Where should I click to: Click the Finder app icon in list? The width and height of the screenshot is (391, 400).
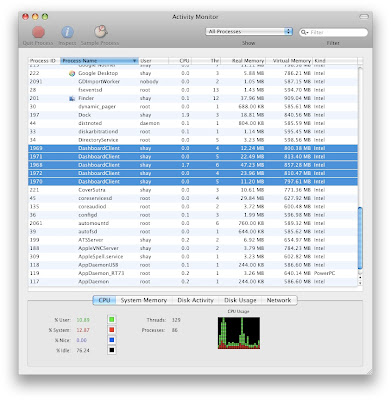(x=72, y=98)
